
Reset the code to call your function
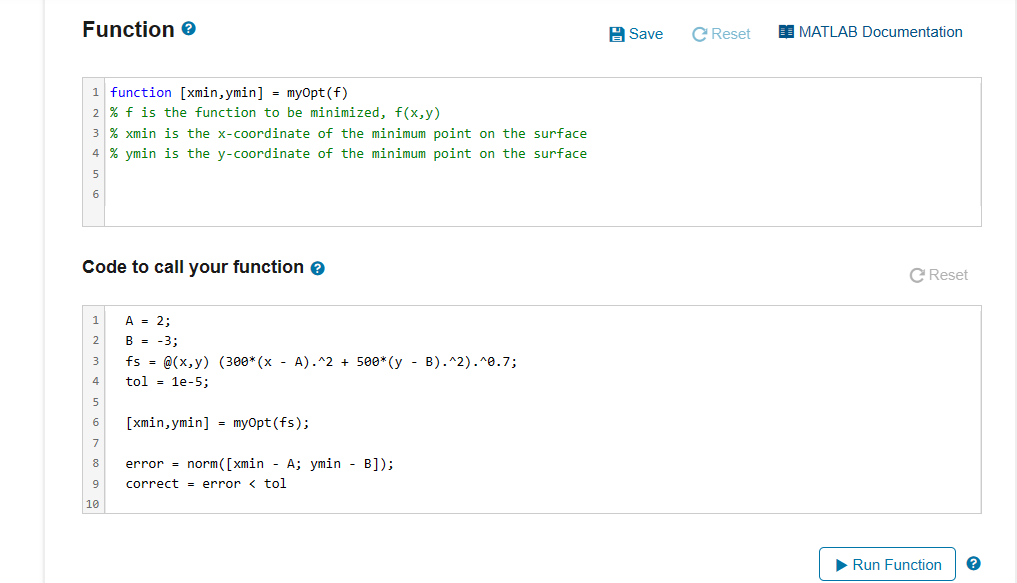[939, 275]
